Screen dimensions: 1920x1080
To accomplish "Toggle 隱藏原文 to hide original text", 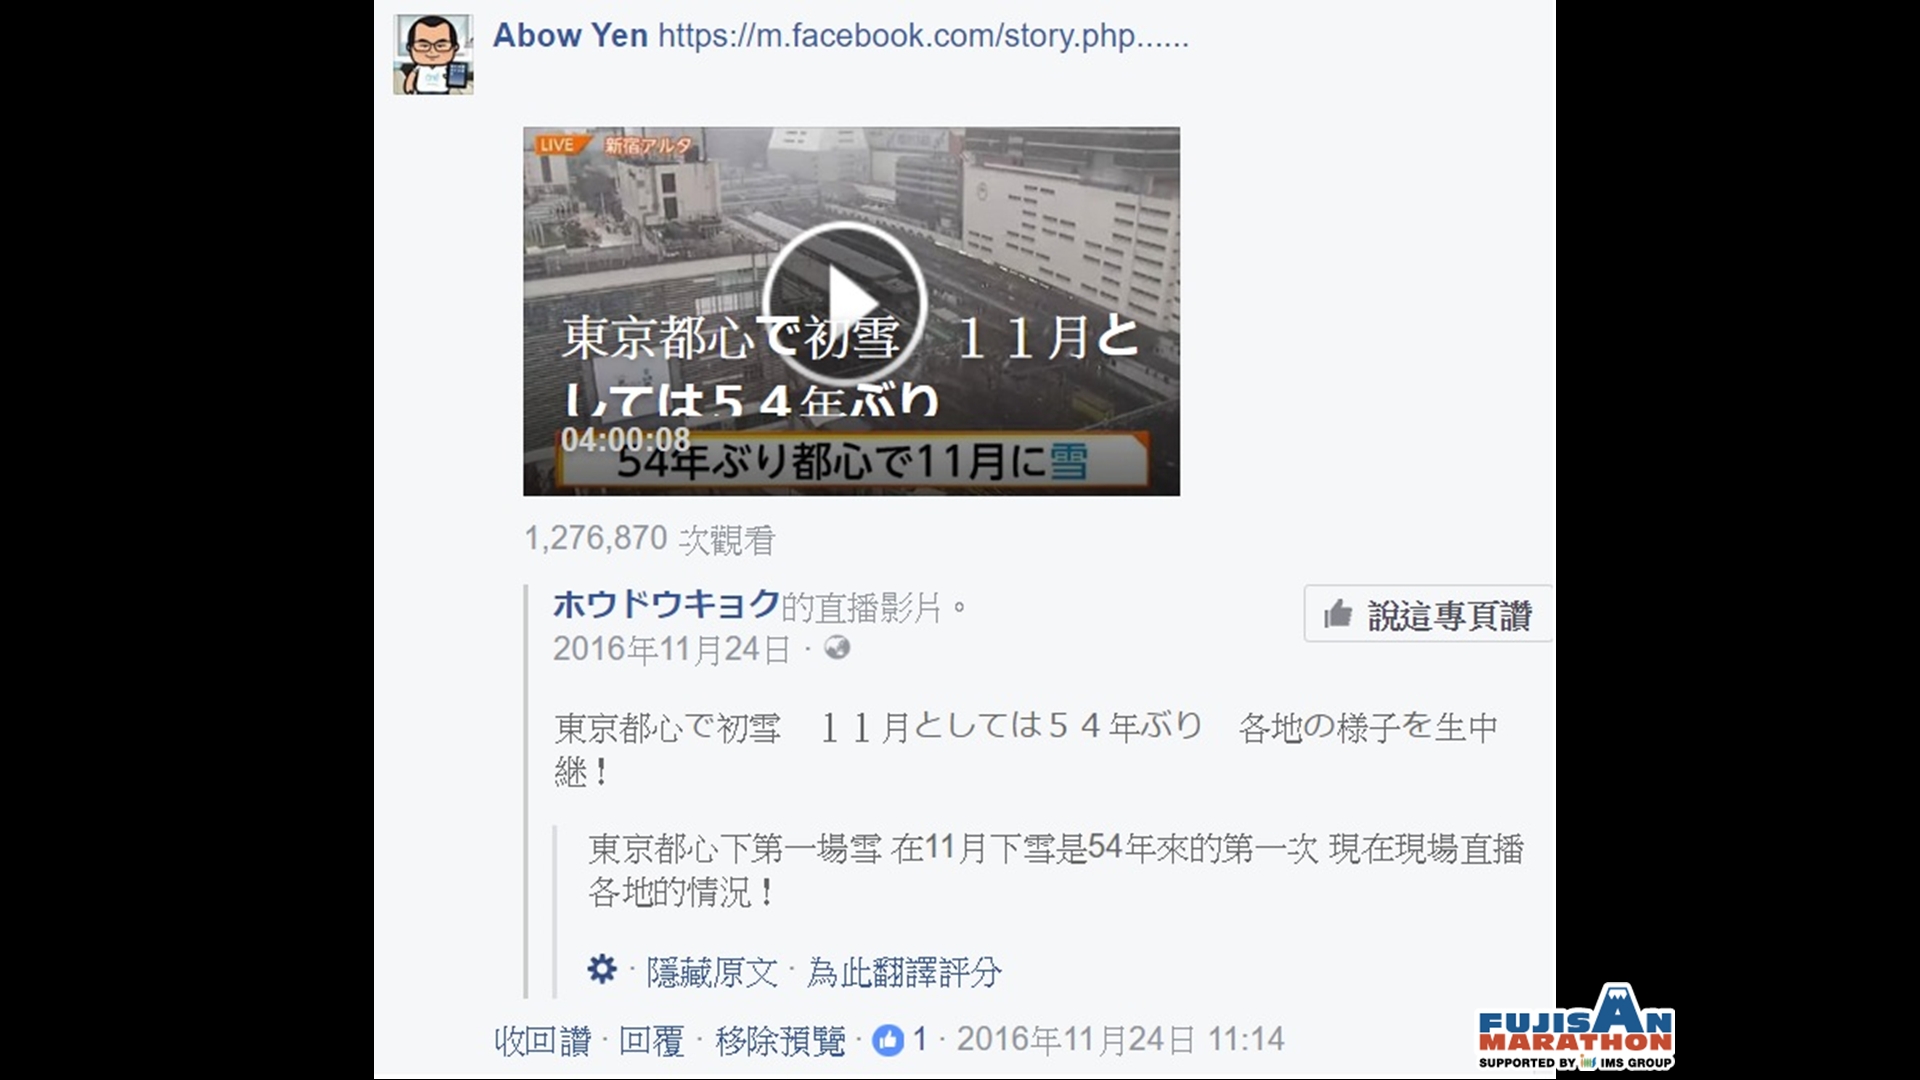I will tap(712, 971).
